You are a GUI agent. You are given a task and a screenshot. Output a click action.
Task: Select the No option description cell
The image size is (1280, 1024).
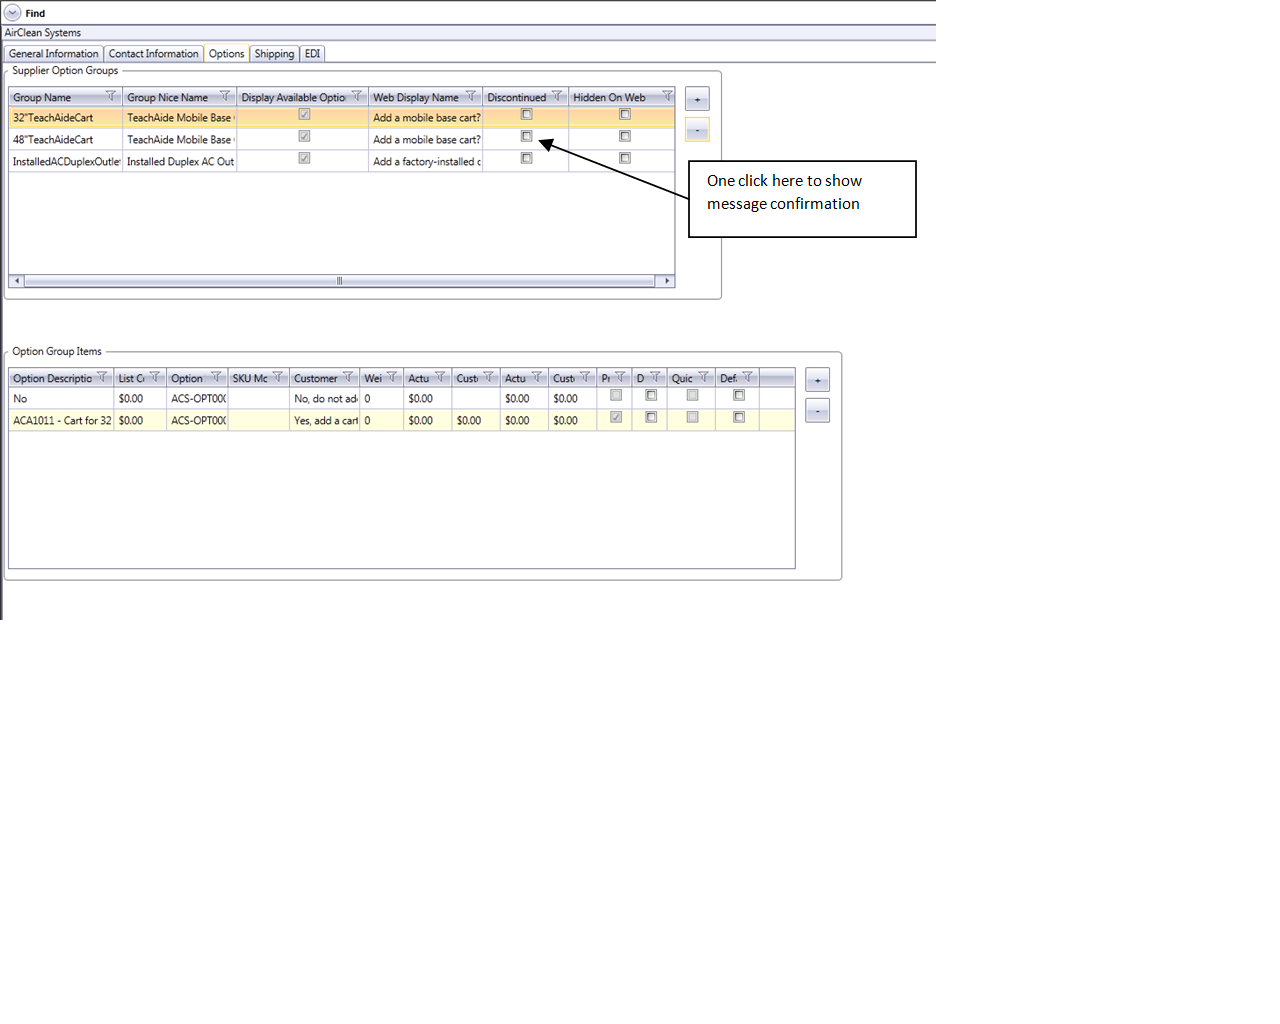coord(61,399)
